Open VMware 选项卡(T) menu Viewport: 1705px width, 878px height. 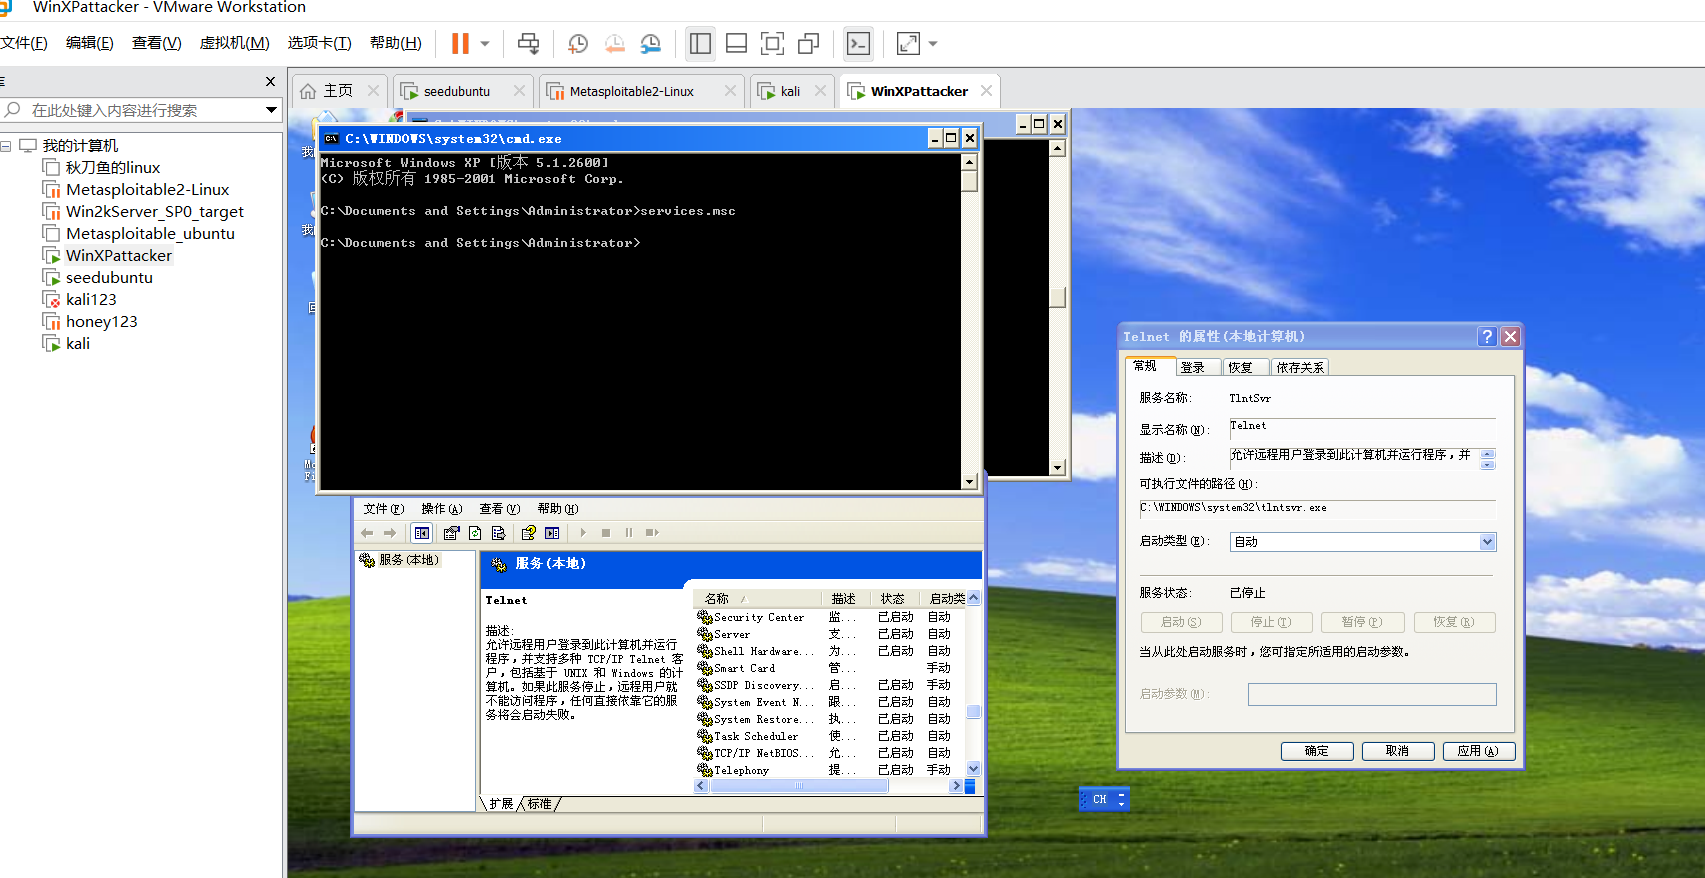click(319, 43)
